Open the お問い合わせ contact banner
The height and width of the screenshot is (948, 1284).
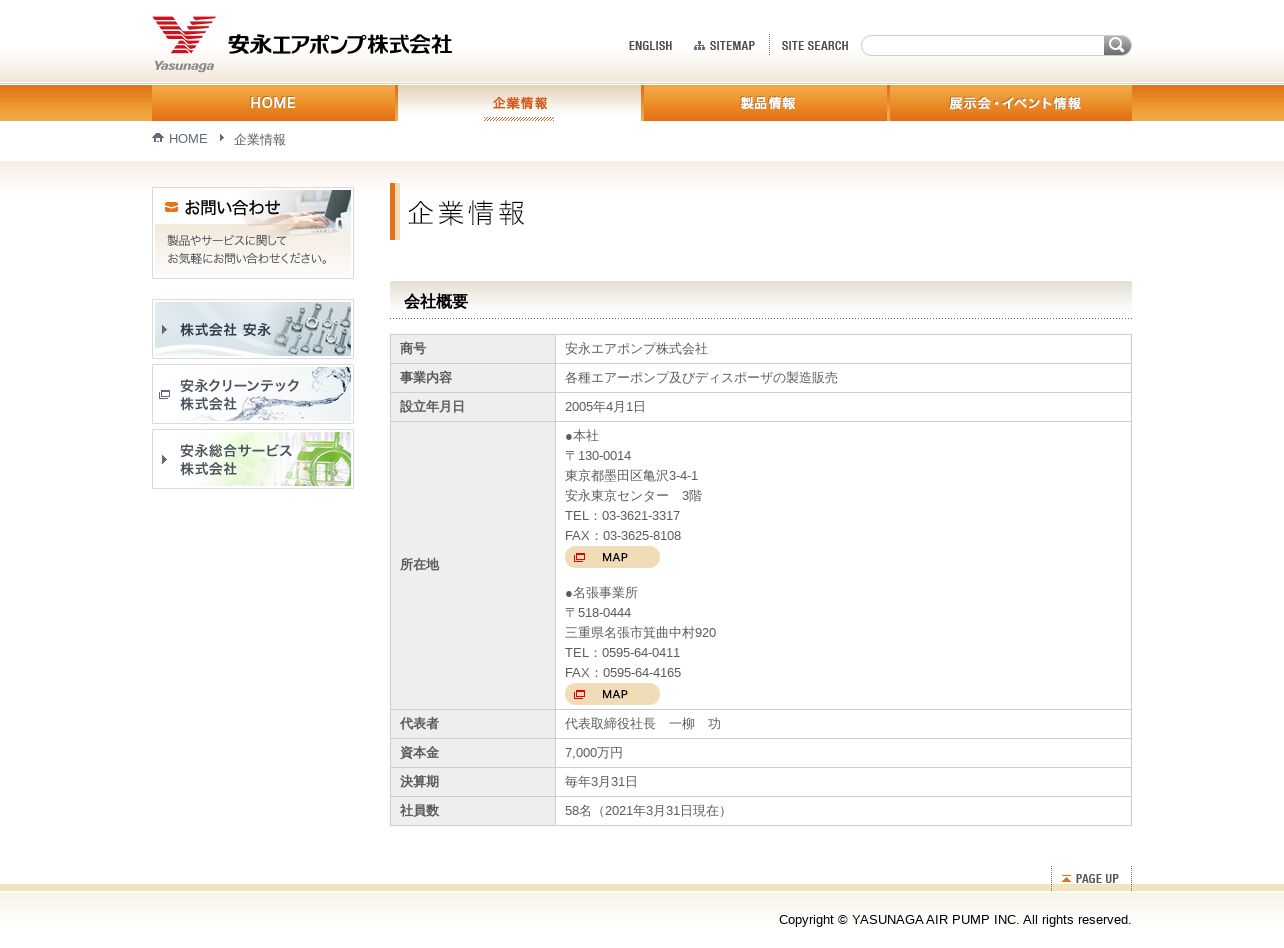[253, 233]
